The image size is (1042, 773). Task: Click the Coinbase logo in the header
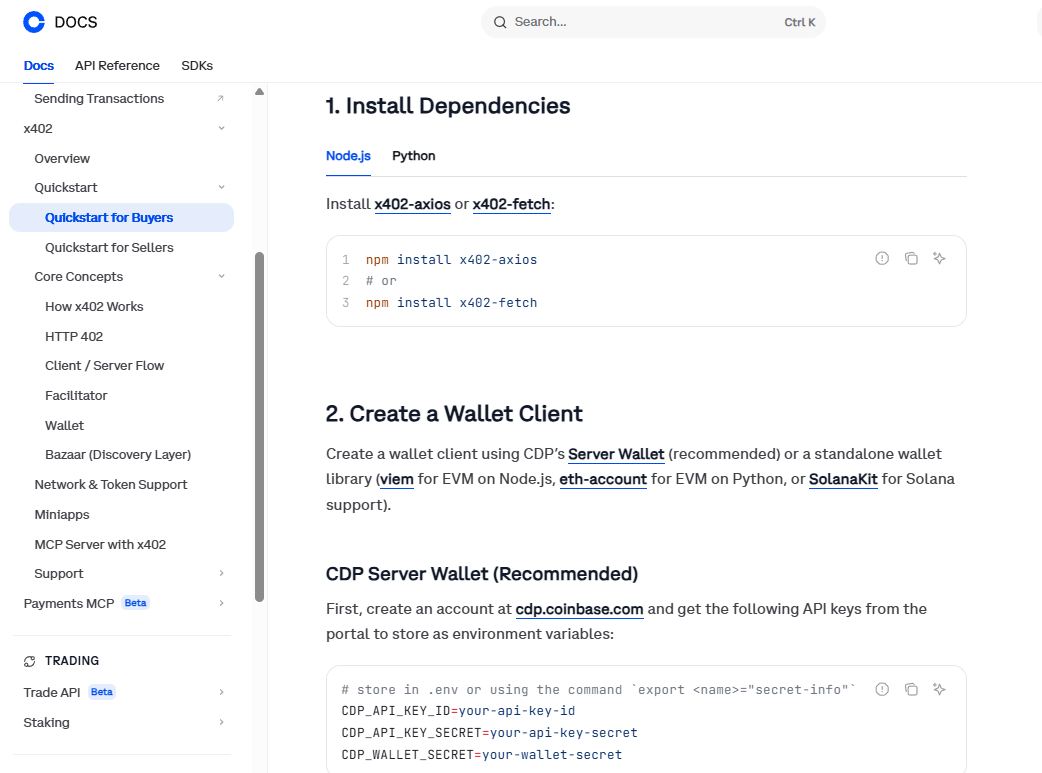[x=34, y=22]
